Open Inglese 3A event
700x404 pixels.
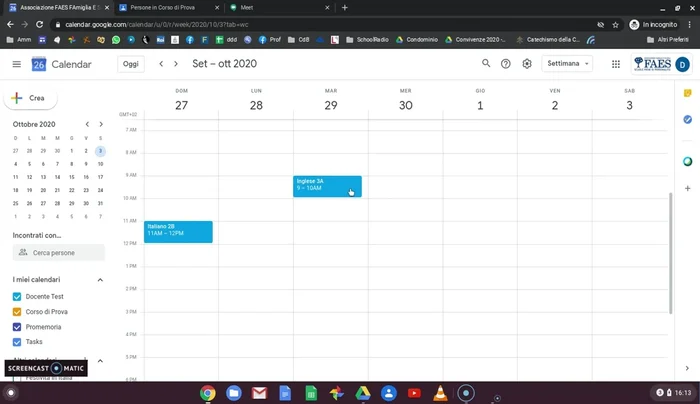(327, 186)
